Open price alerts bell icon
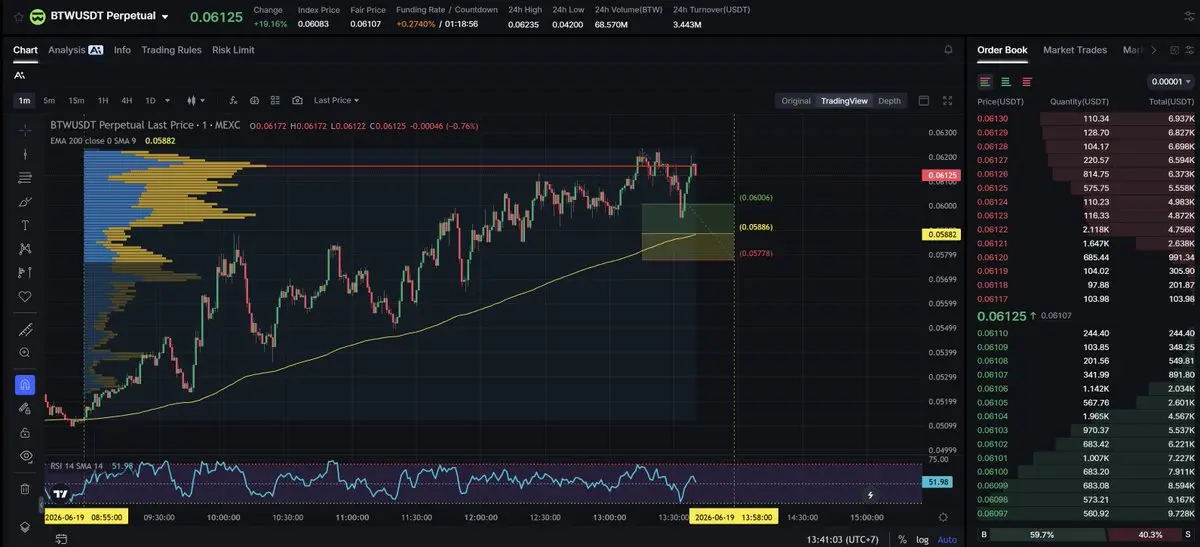The width and height of the screenshot is (1200, 547). (x=948, y=50)
